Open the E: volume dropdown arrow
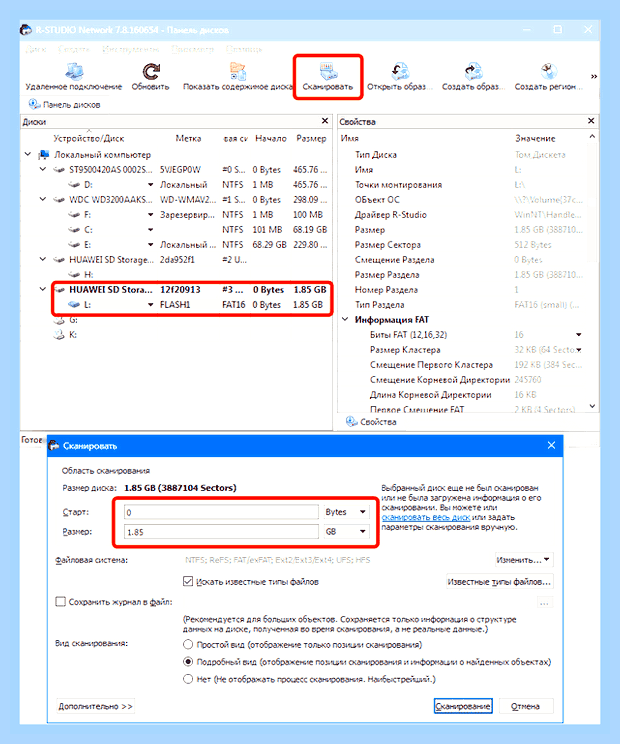This screenshot has height=744, width=620. pyautogui.click(x=150, y=245)
